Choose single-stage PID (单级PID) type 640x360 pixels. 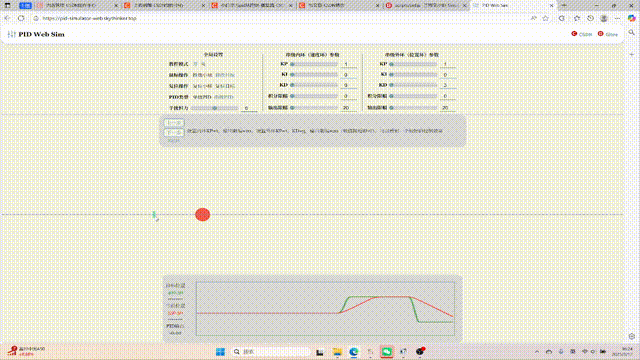pyautogui.click(x=202, y=97)
